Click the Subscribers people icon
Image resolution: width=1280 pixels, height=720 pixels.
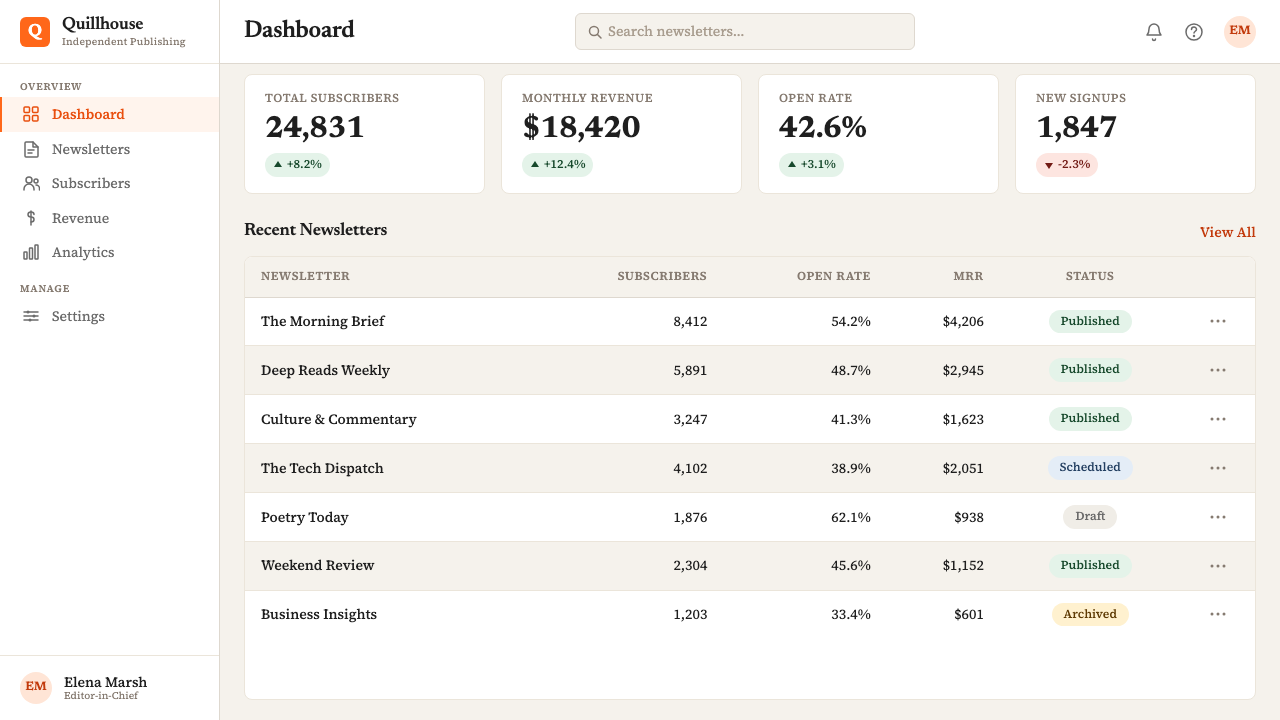31,183
